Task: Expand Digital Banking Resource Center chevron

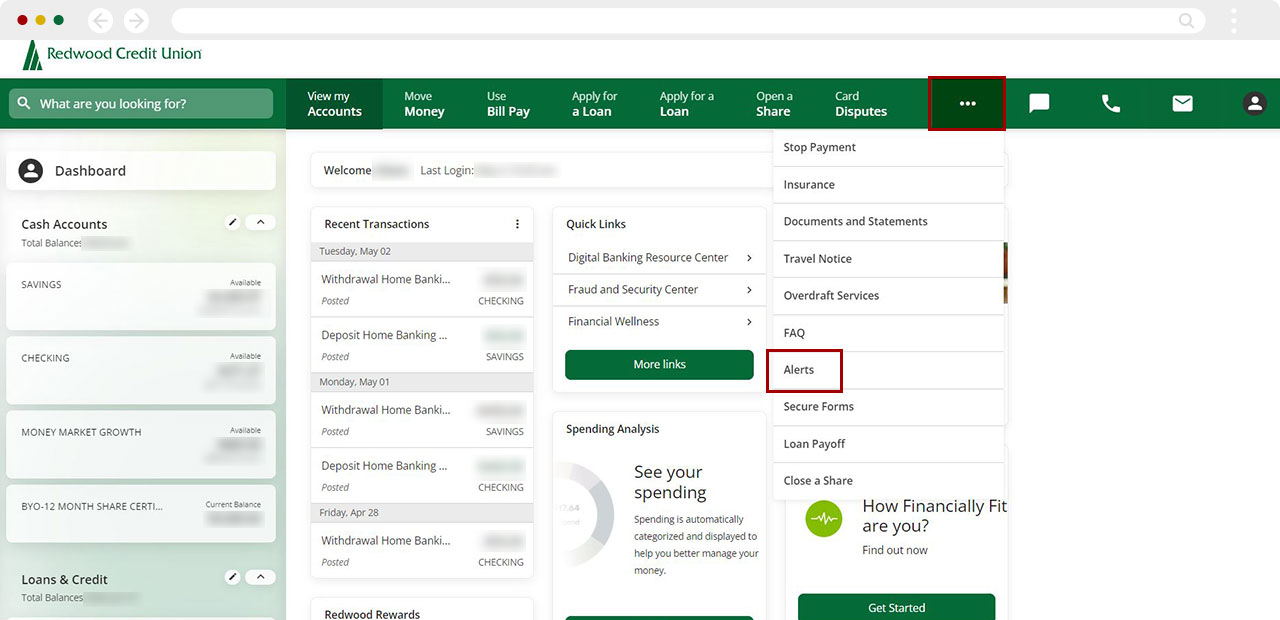Action: (749, 258)
